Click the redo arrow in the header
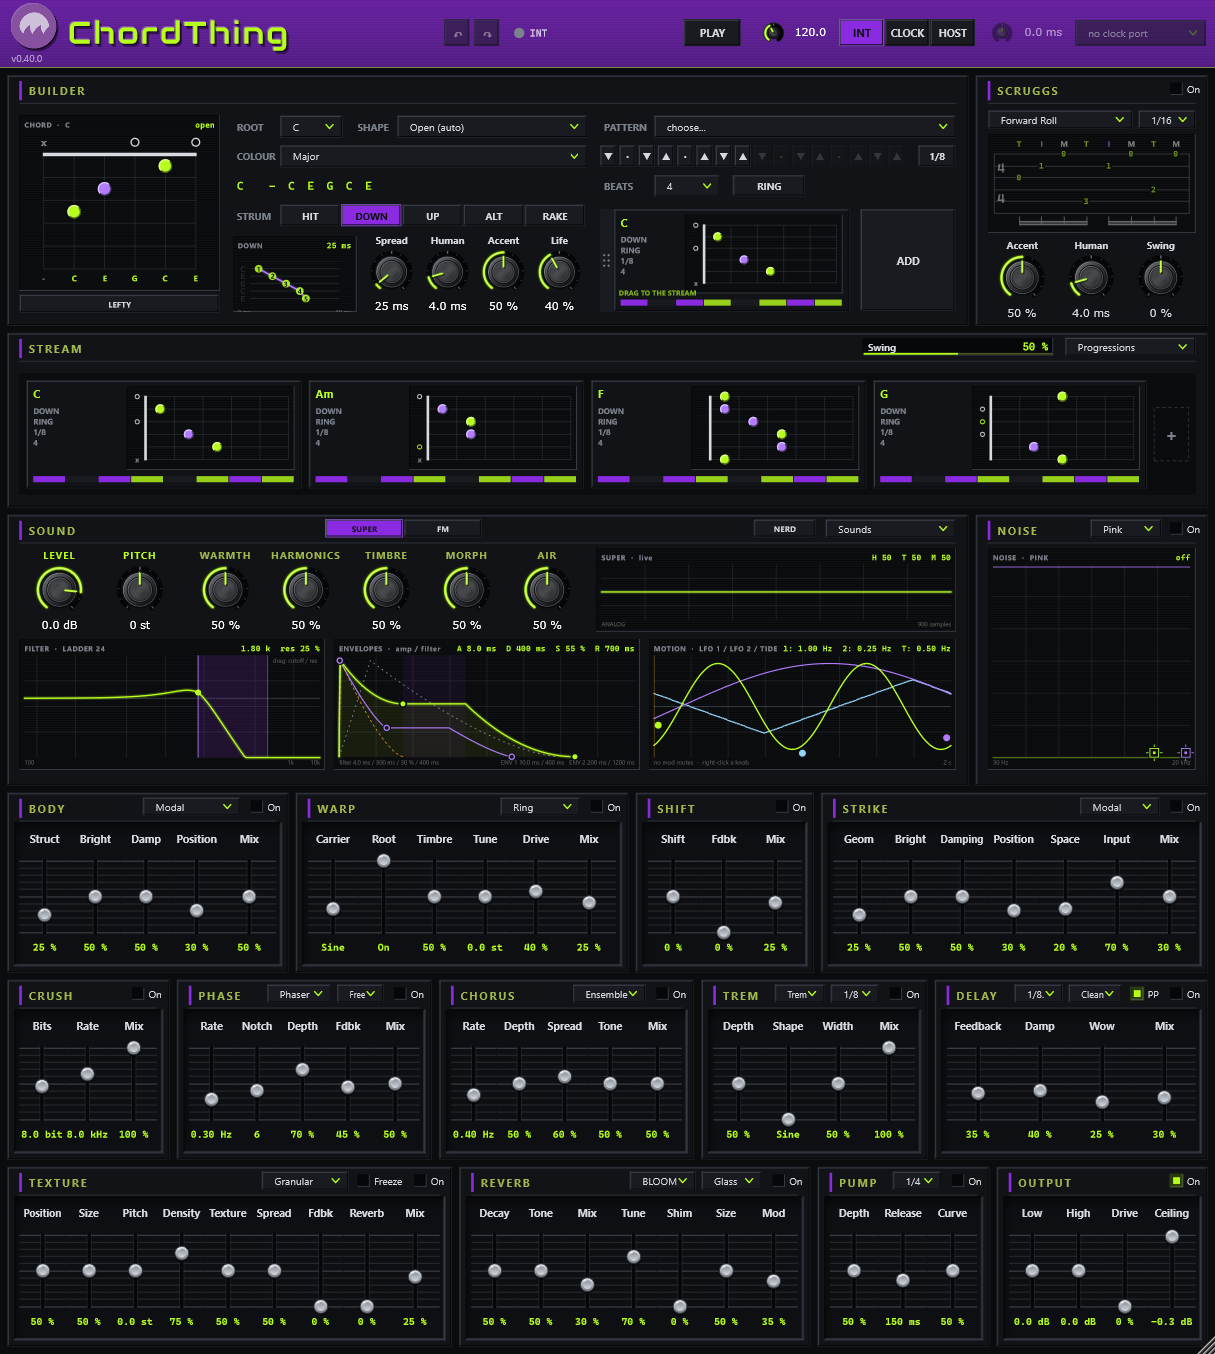1215x1354 pixels. [x=487, y=33]
